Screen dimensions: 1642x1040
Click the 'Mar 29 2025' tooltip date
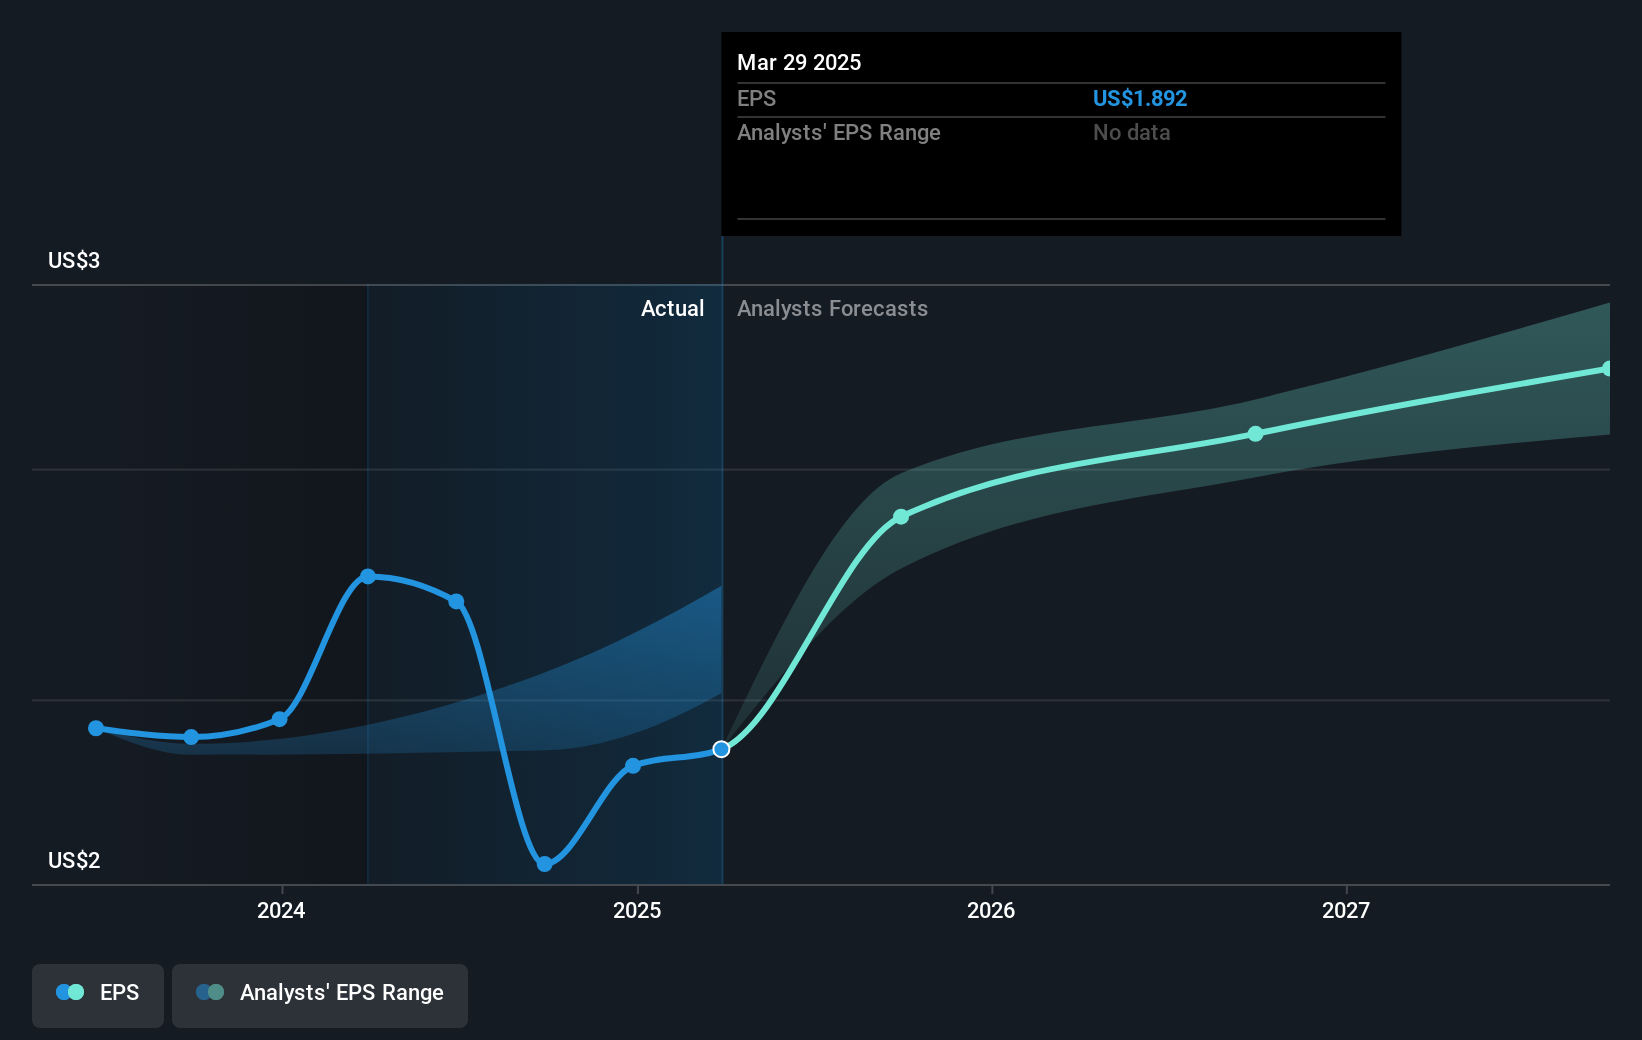pos(799,62)
